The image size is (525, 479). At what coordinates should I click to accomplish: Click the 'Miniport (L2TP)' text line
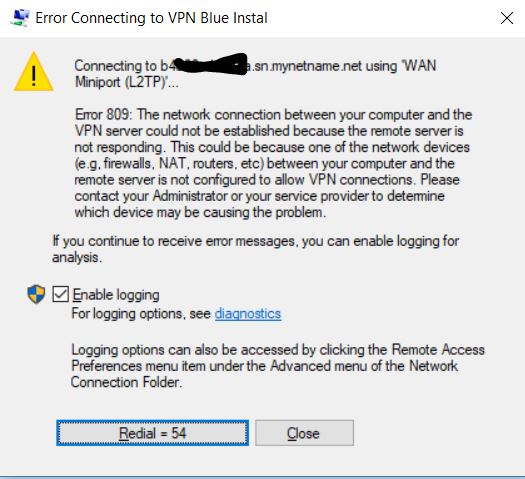[127, 82]
